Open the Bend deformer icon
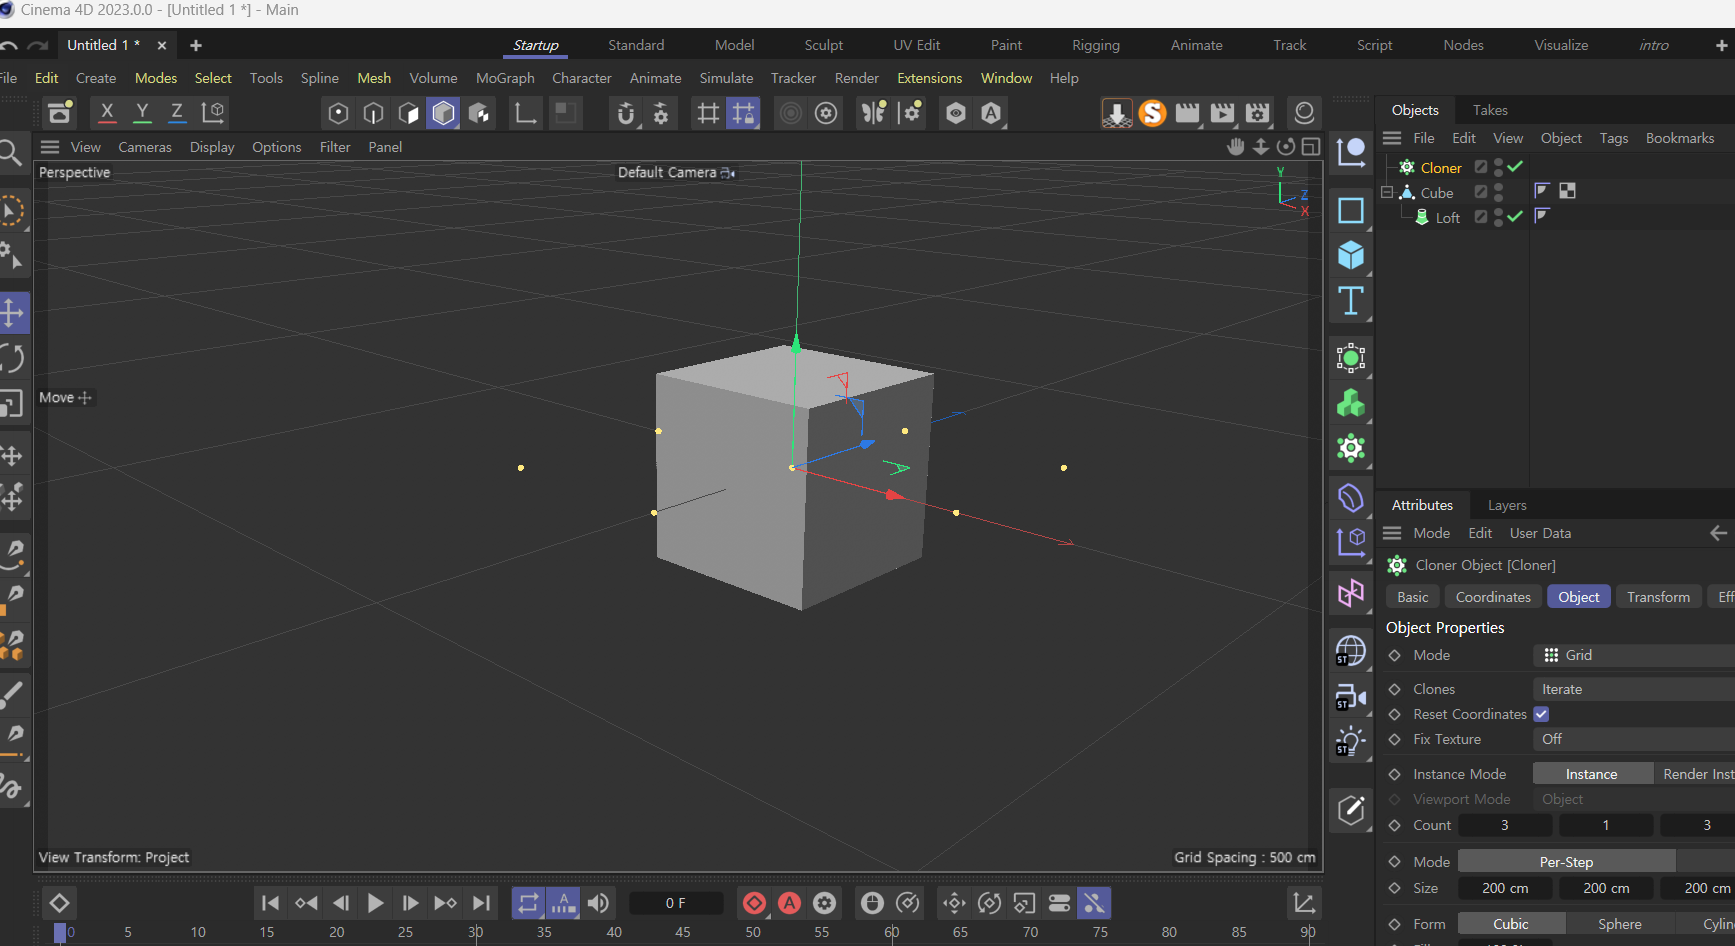The image size is (1735, 946). 1351,497
